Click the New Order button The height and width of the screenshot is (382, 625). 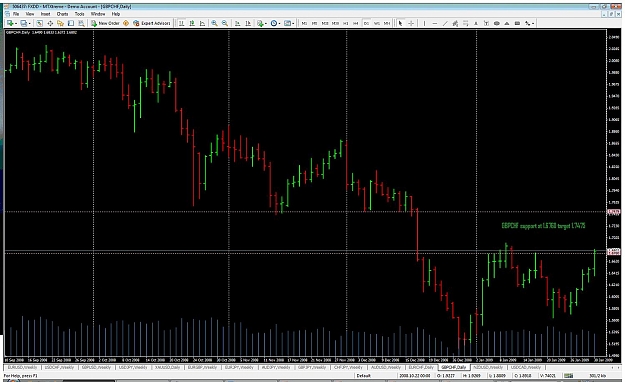pyautogui.click(x=105, y=23)
